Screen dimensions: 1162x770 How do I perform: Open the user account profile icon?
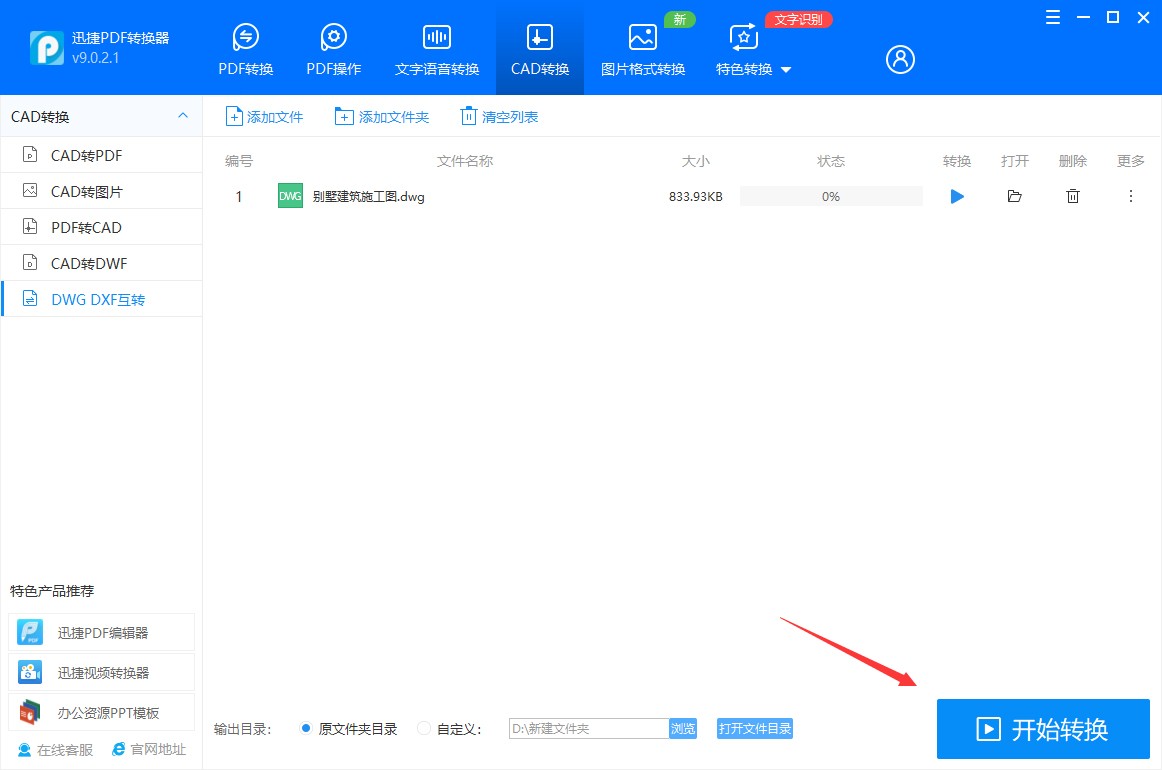pos(899,59)
